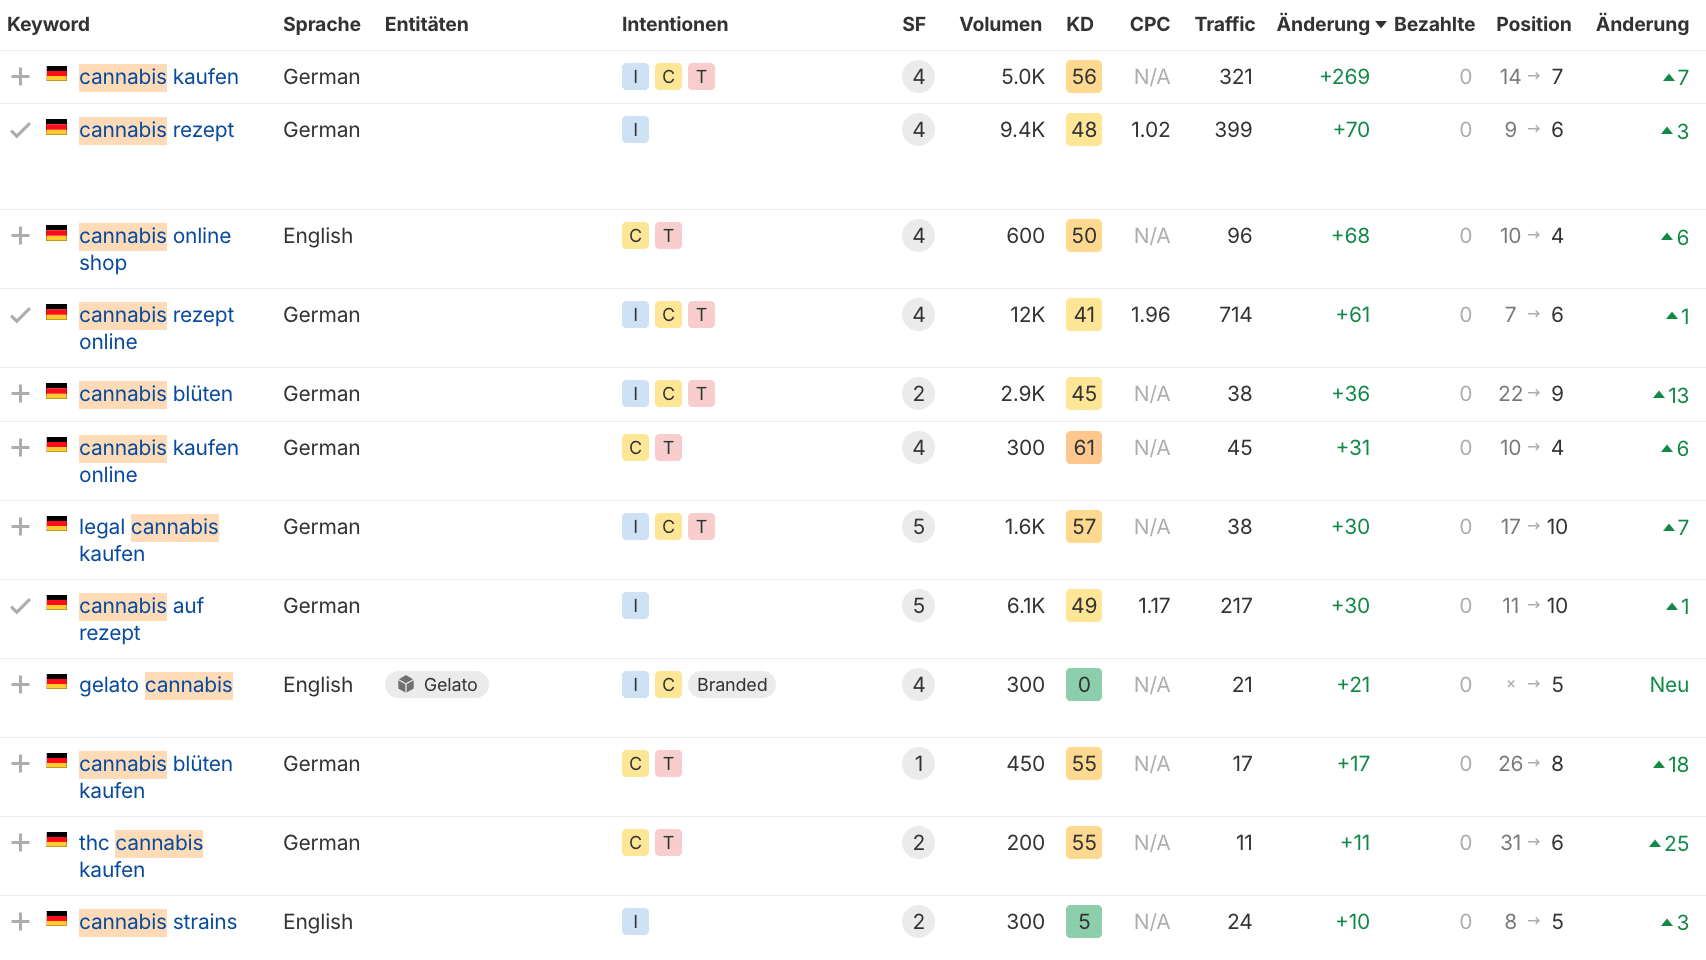Image resolution: width=1706 pixels, height=960 pixels.
Task: Click the plus icon for 'cannabis online shop'
Action: (x=20, y=236)
